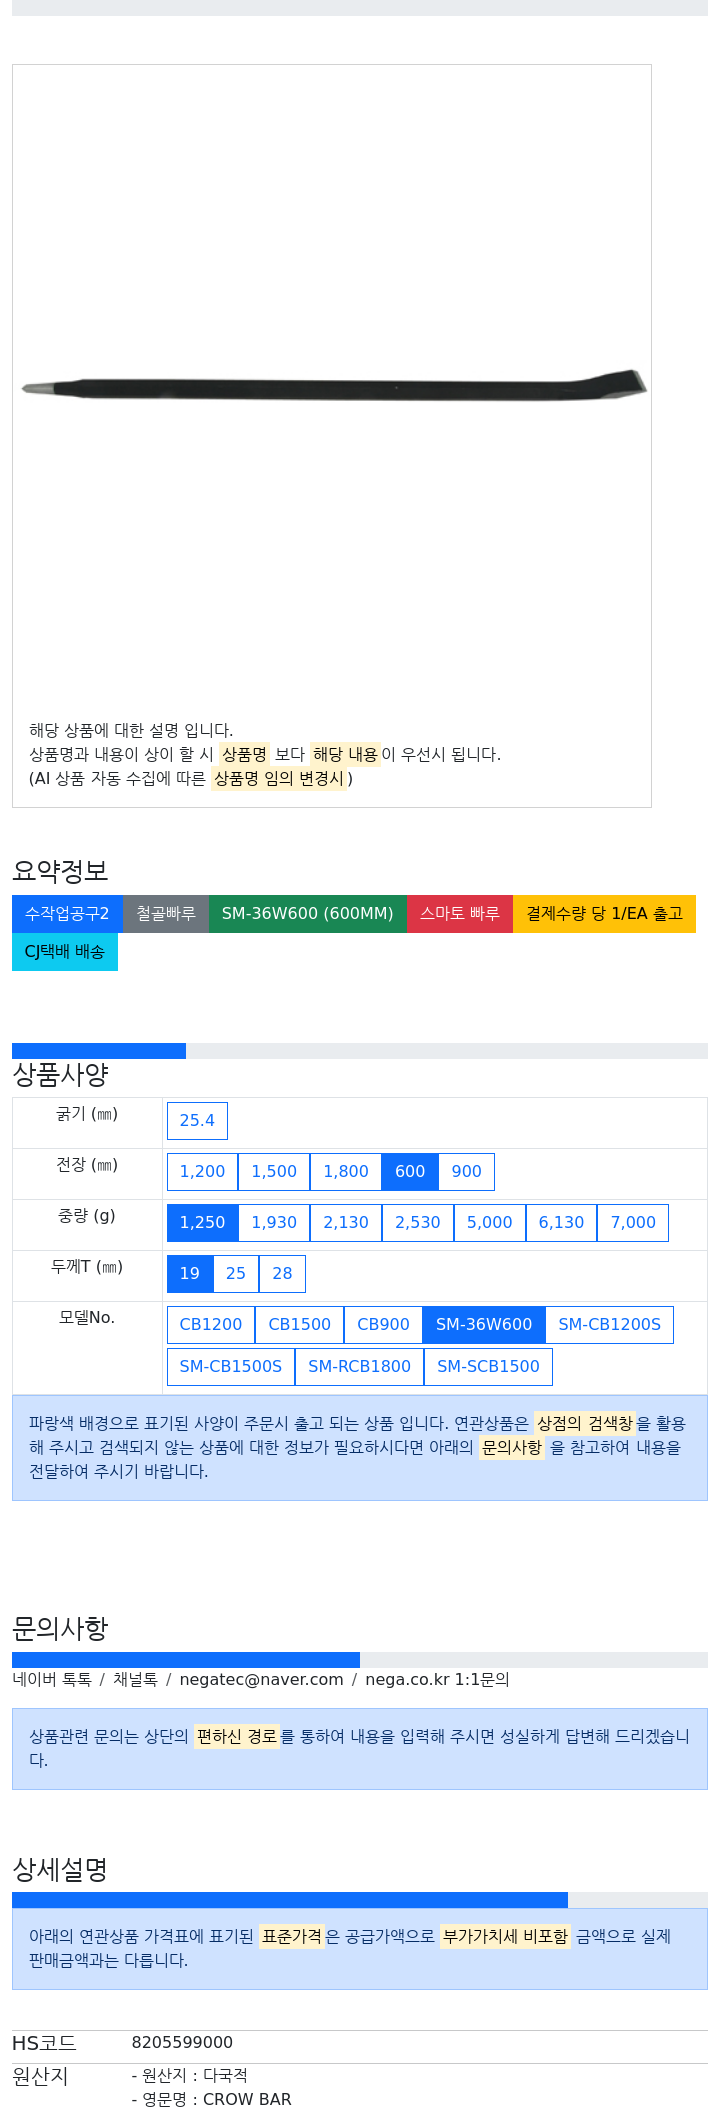Select the 수작업공구2 category tag
Screen dimensions: 720x2112
pyautogui.click(x=67, y=914)
